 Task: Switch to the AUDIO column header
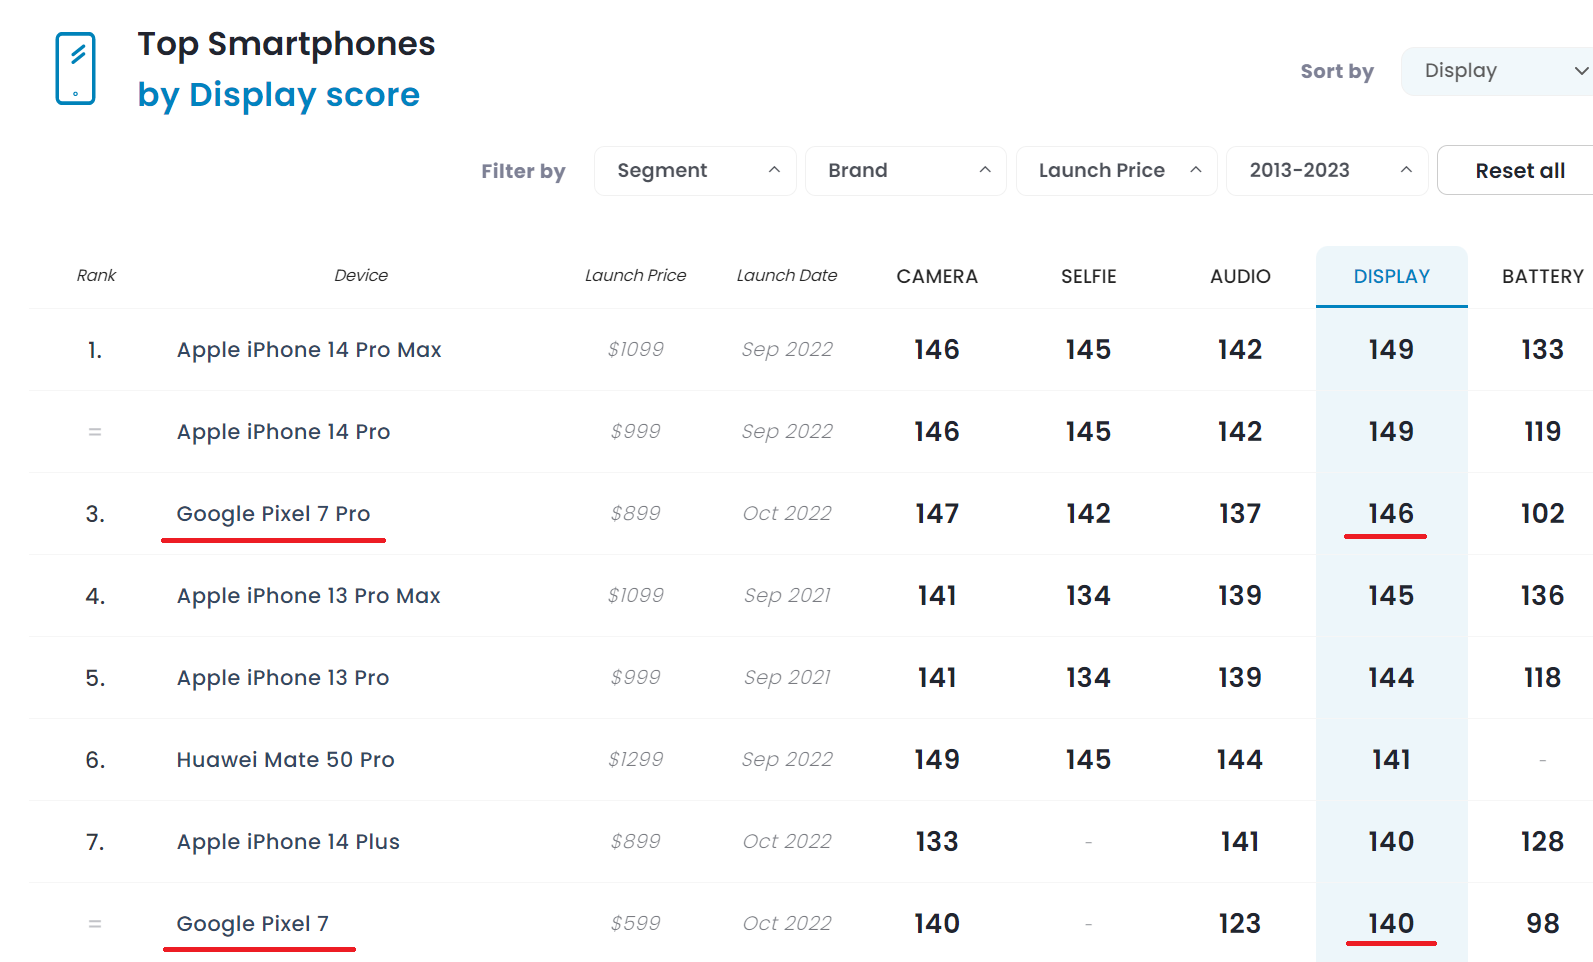[1240, 276]
